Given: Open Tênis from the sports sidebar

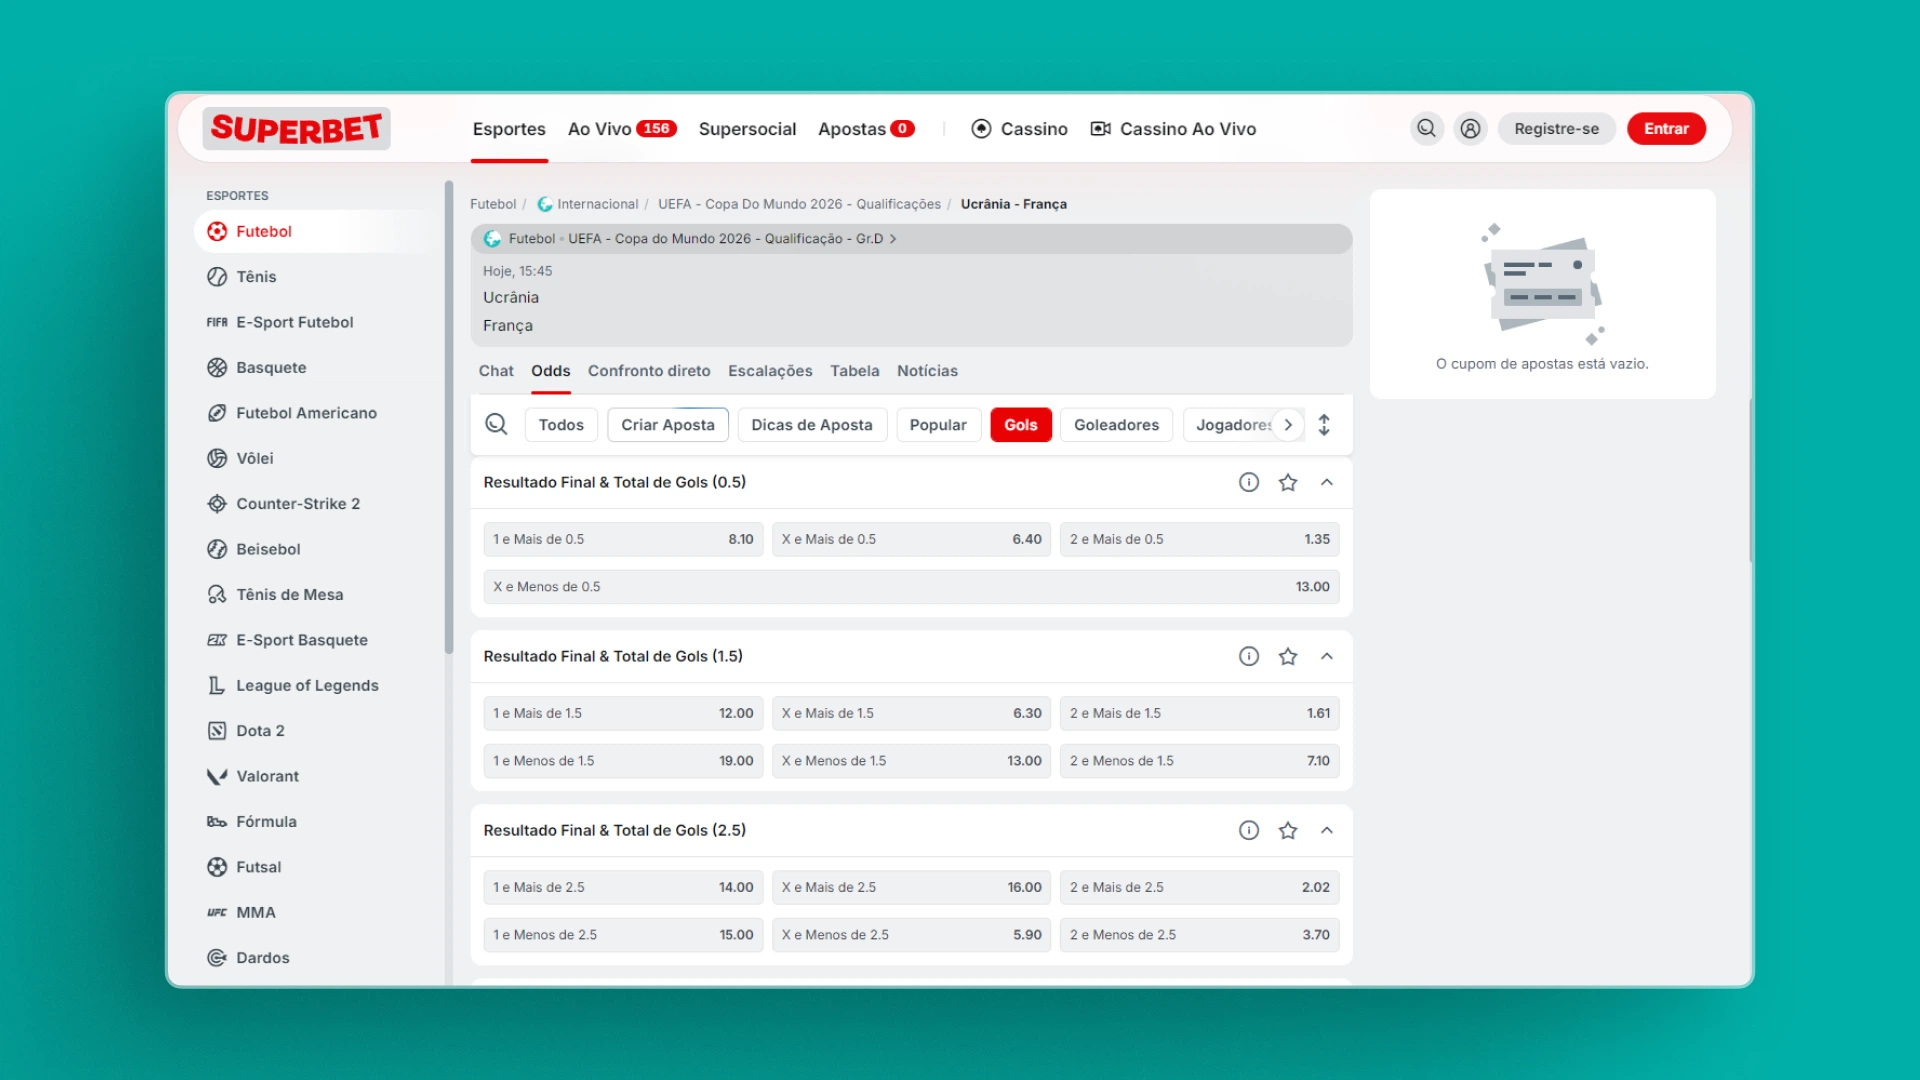Looking at the screenshot, I should pos(256,277).
